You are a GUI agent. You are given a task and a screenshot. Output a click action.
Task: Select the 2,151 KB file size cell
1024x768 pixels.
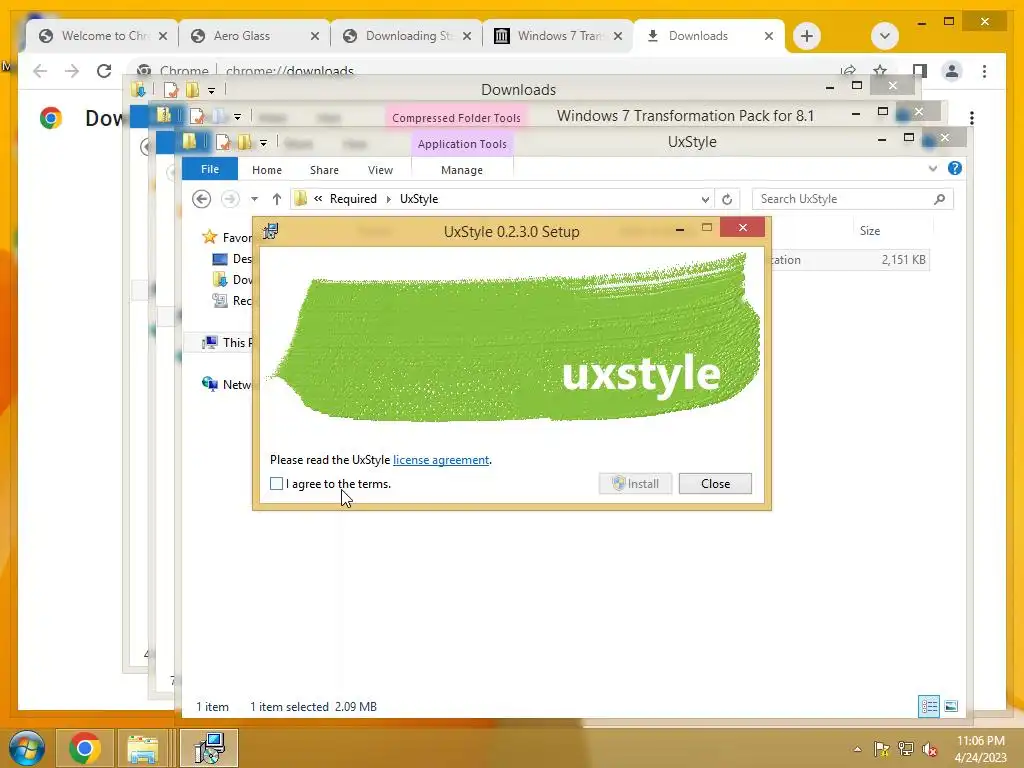(x=903, y=260)
